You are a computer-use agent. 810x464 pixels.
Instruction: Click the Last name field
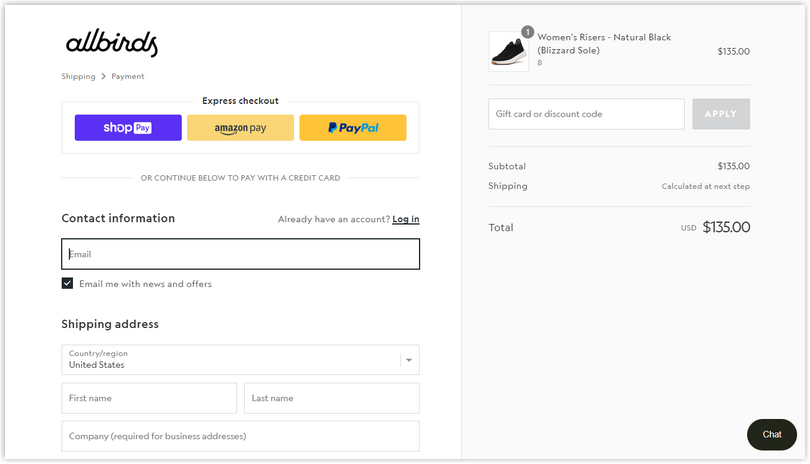coord(332,398)
